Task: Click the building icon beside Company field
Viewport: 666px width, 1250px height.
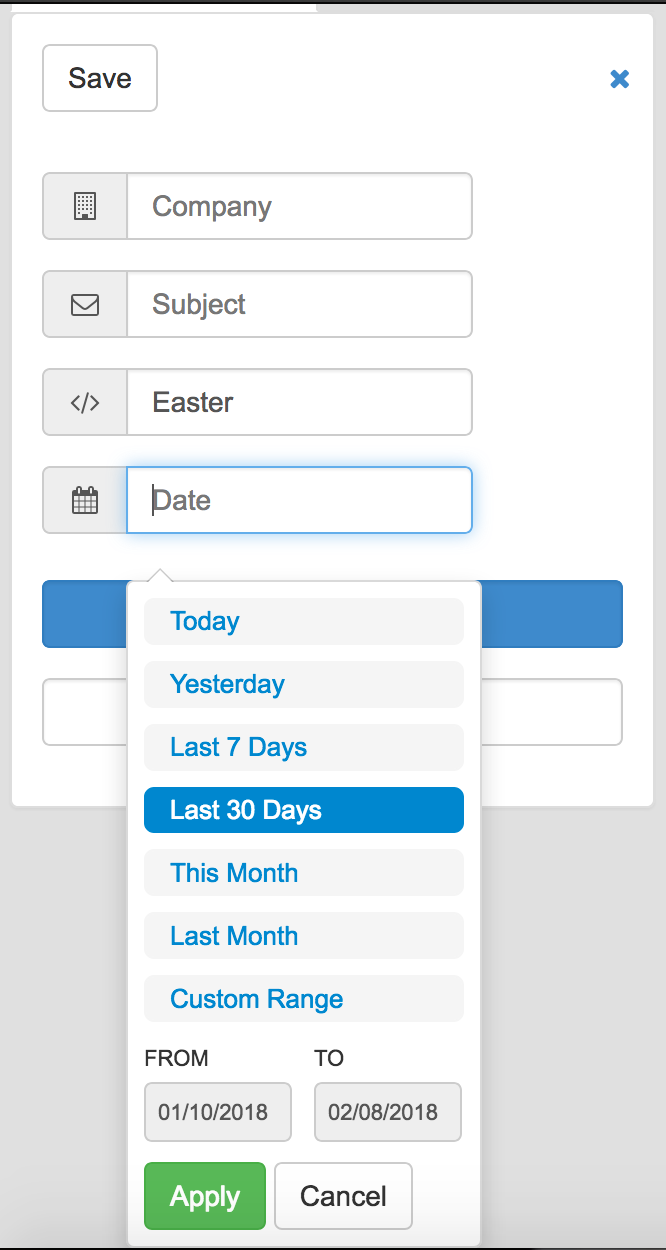Action: tap(85, 206)
